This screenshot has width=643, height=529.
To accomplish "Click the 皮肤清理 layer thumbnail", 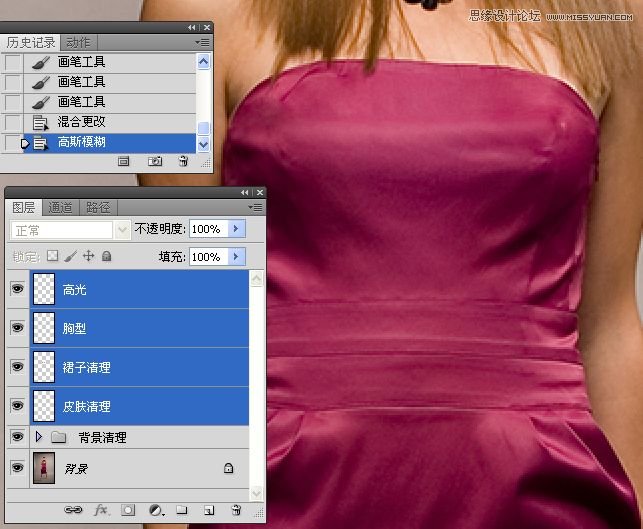I will click(x=44, y=406).
